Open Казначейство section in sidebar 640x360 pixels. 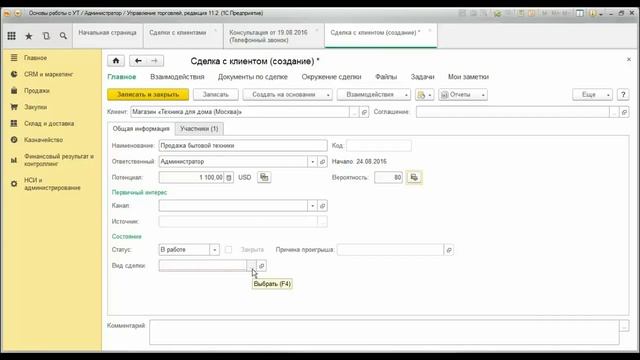(x=43, y=140)
